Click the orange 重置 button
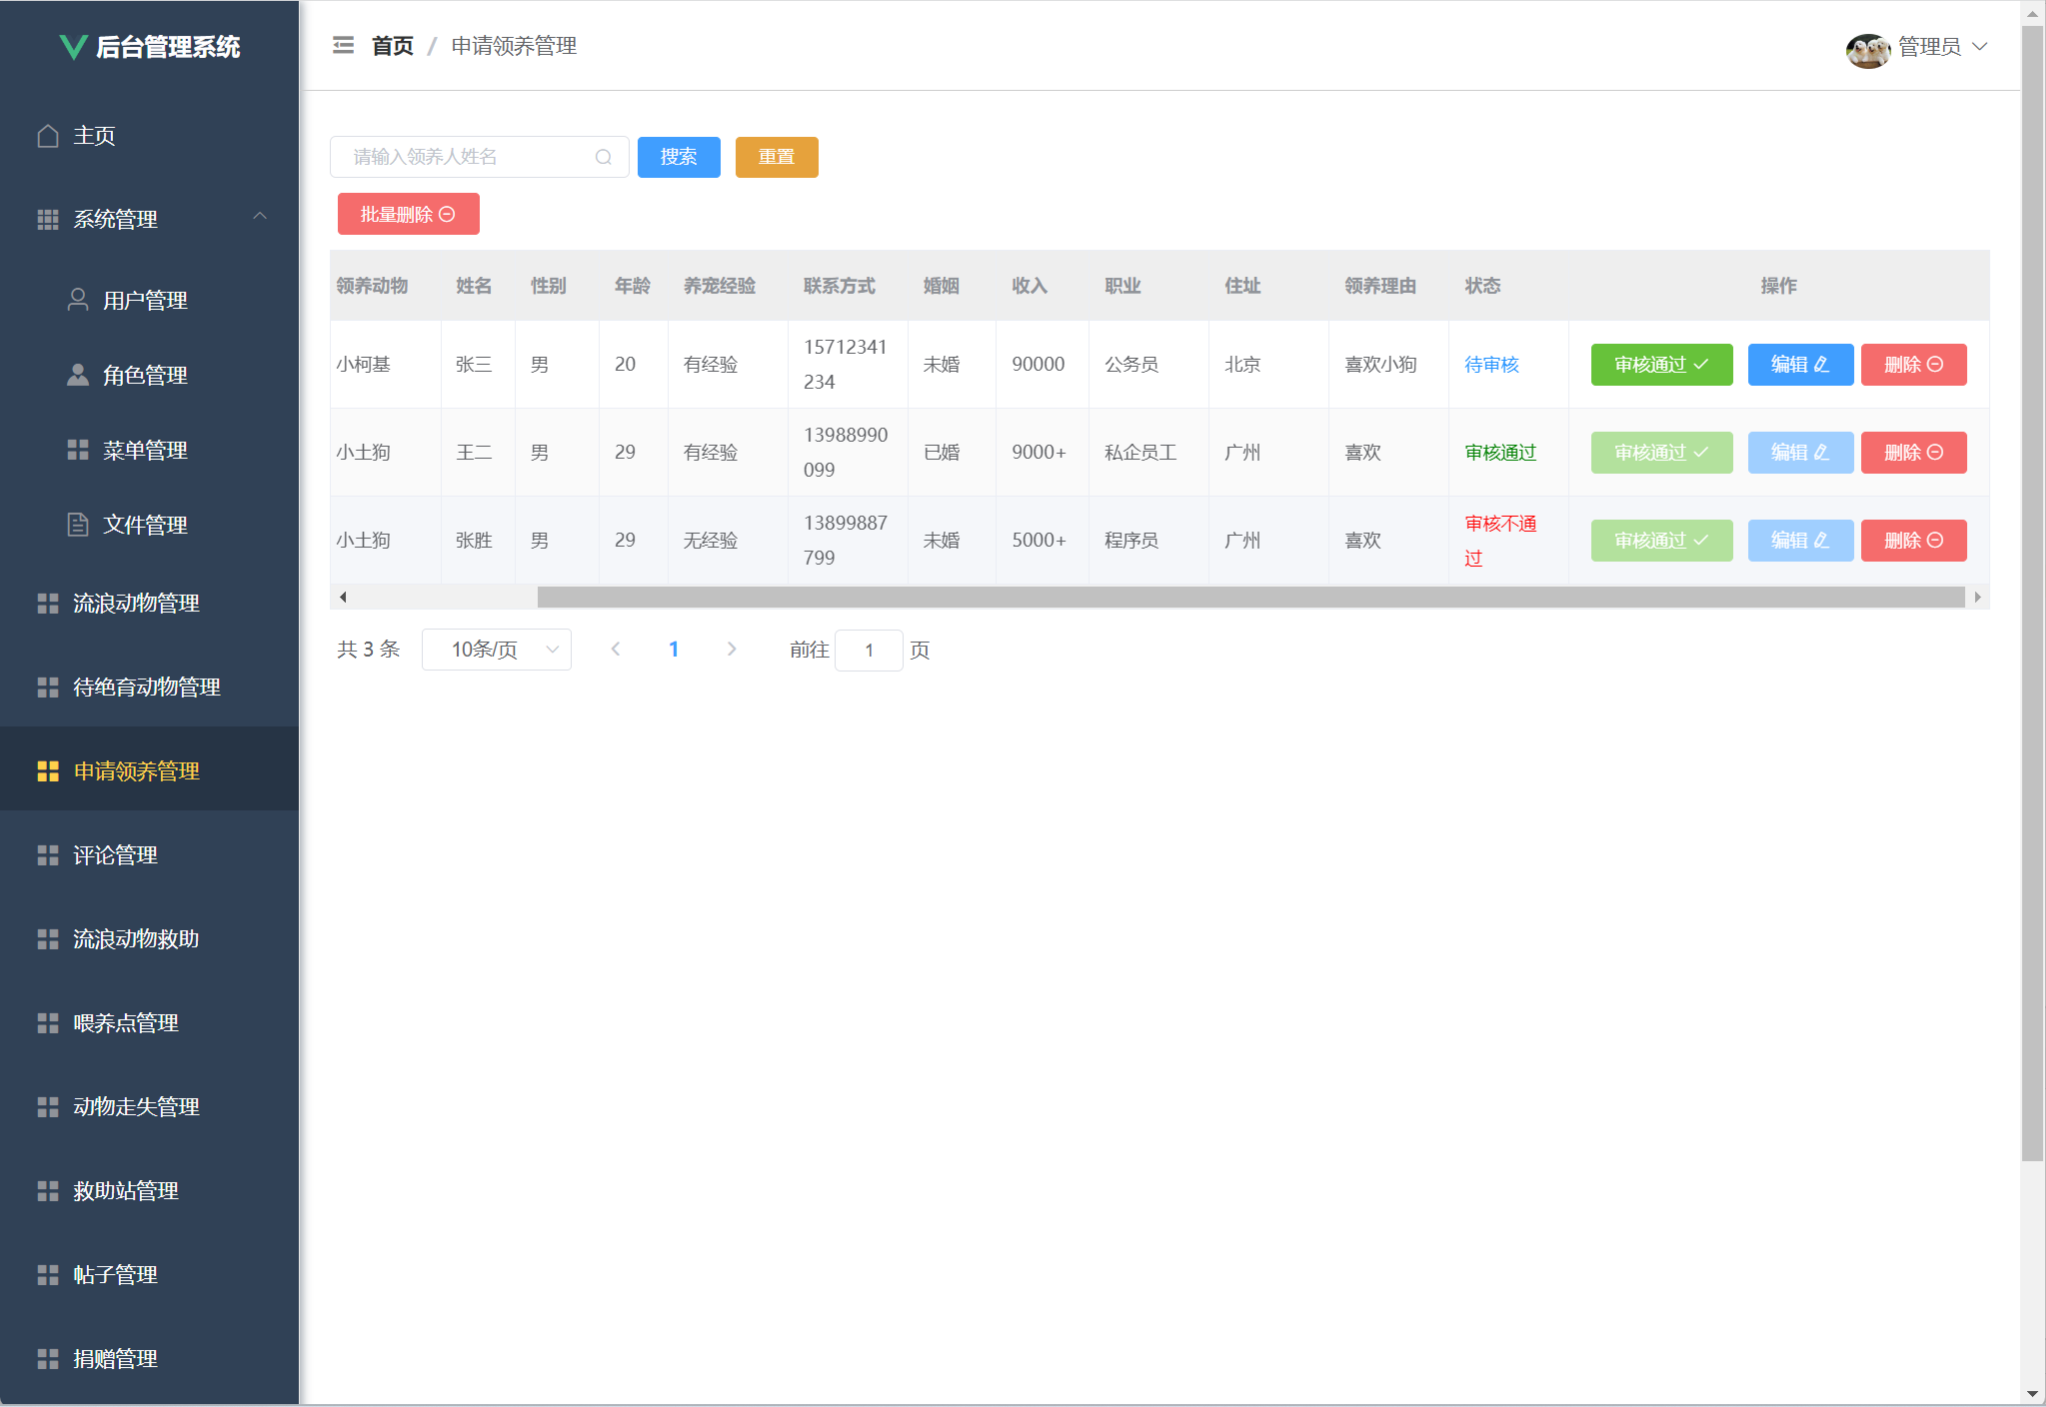Image resolution: width=2046 pixels, height=1407 pixels. click(776, 157)
